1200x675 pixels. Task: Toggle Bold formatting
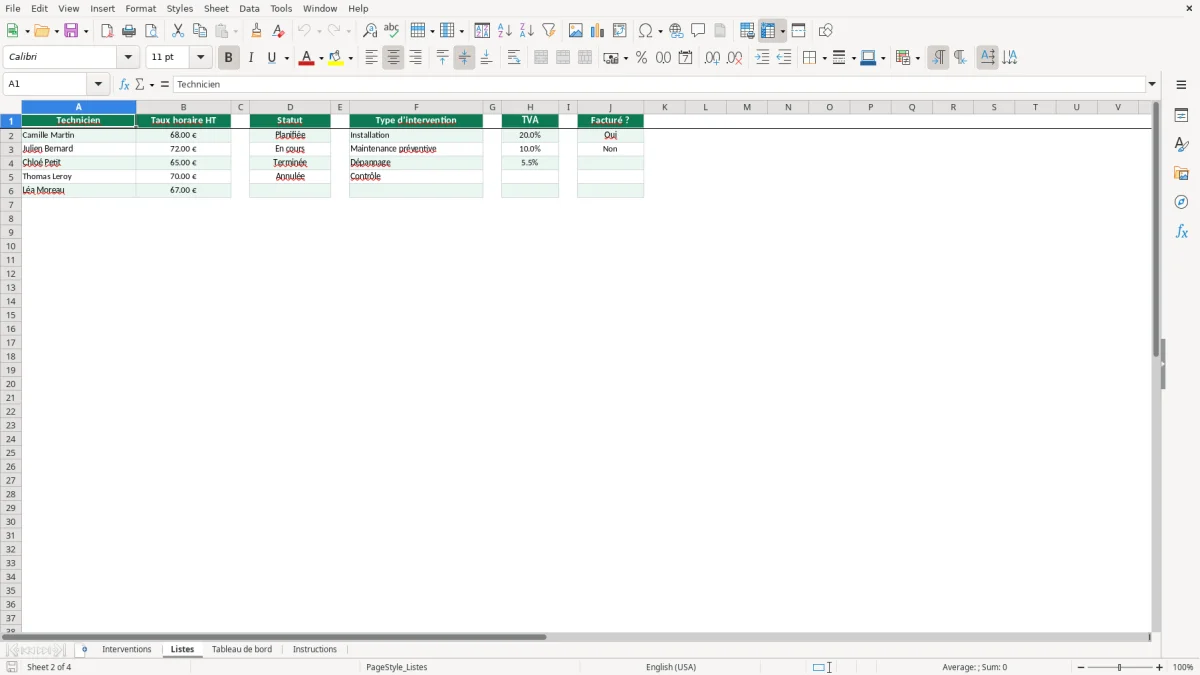coord(229,58)
